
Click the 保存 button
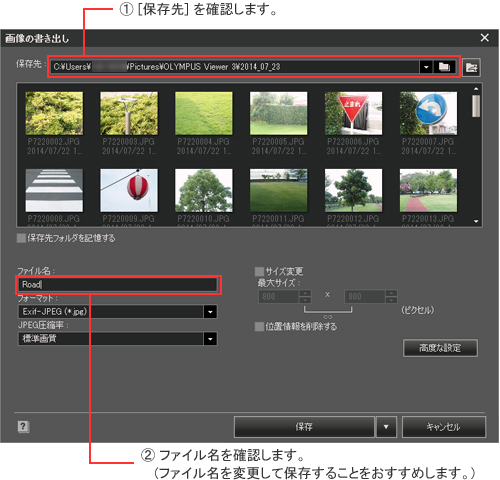[x=304, y=427]
